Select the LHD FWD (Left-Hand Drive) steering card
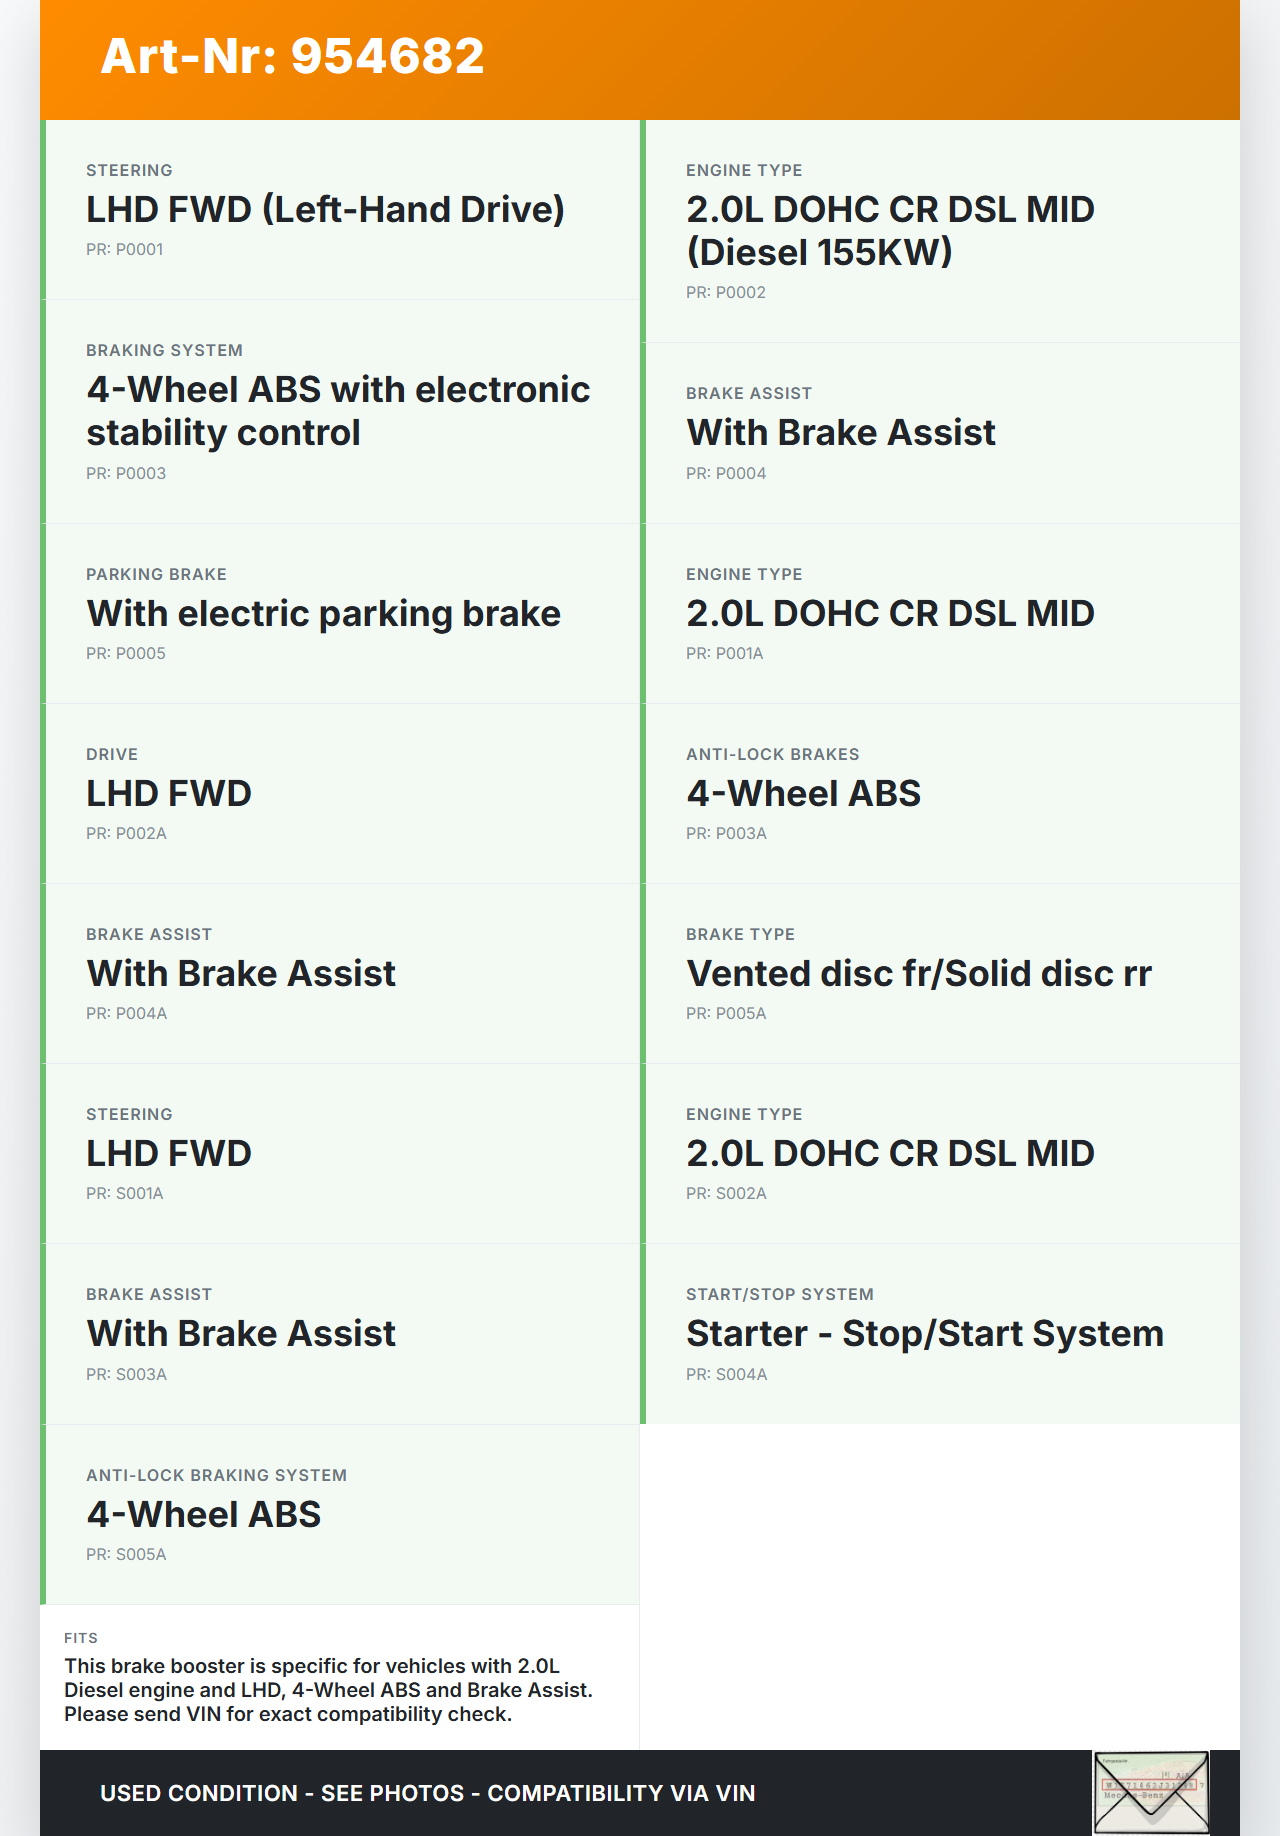1280x1836 pixels. 340,209
